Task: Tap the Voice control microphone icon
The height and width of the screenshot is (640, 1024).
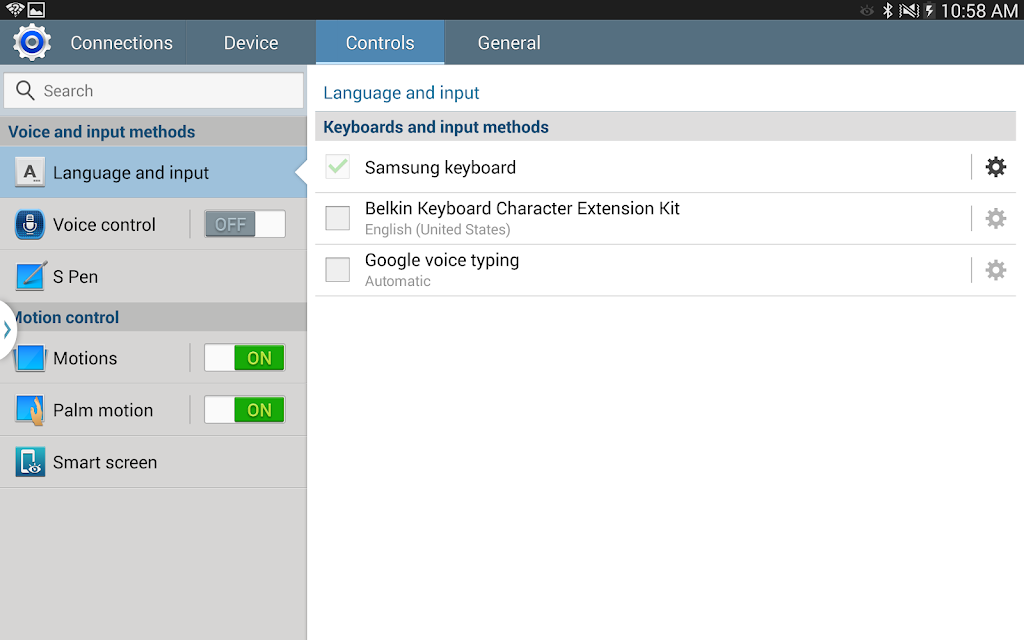Action: [x=29, y=224]
